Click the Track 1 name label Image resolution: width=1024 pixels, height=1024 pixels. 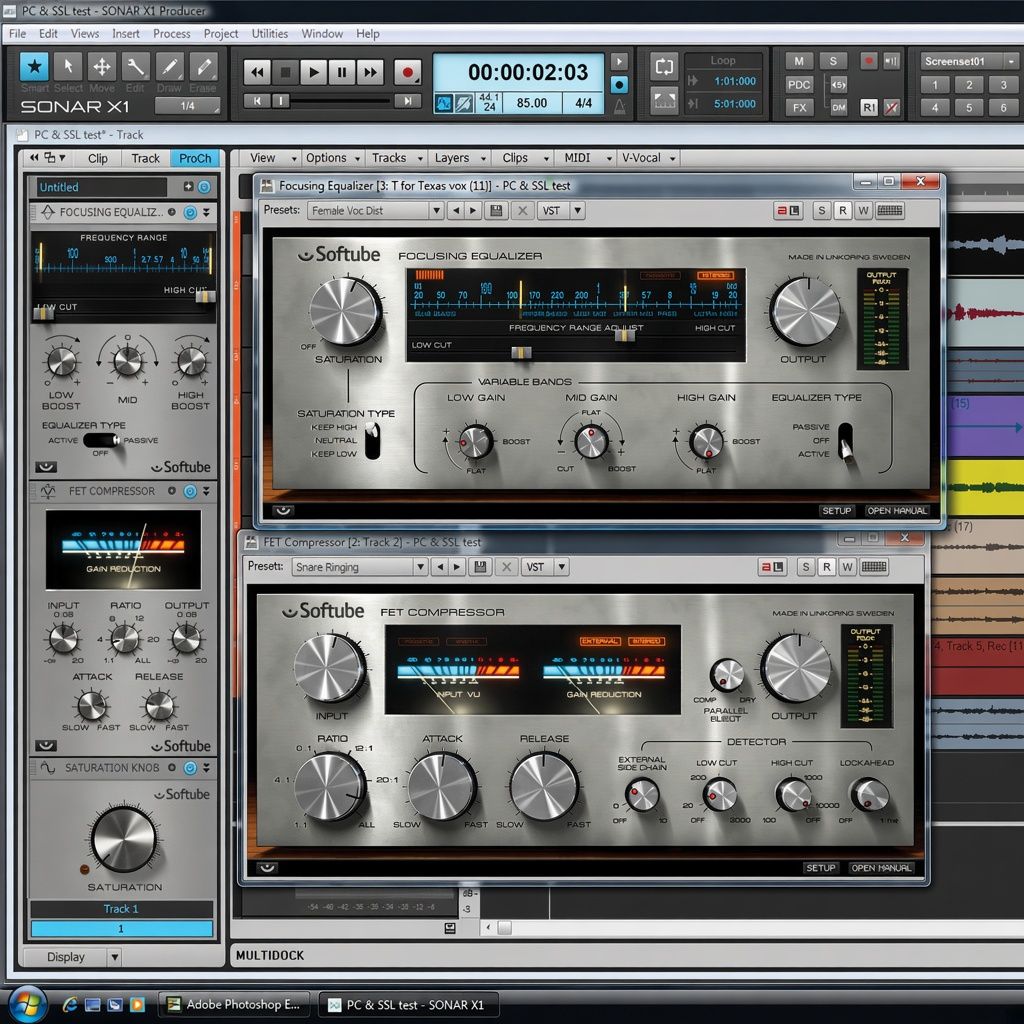point(121,909)
